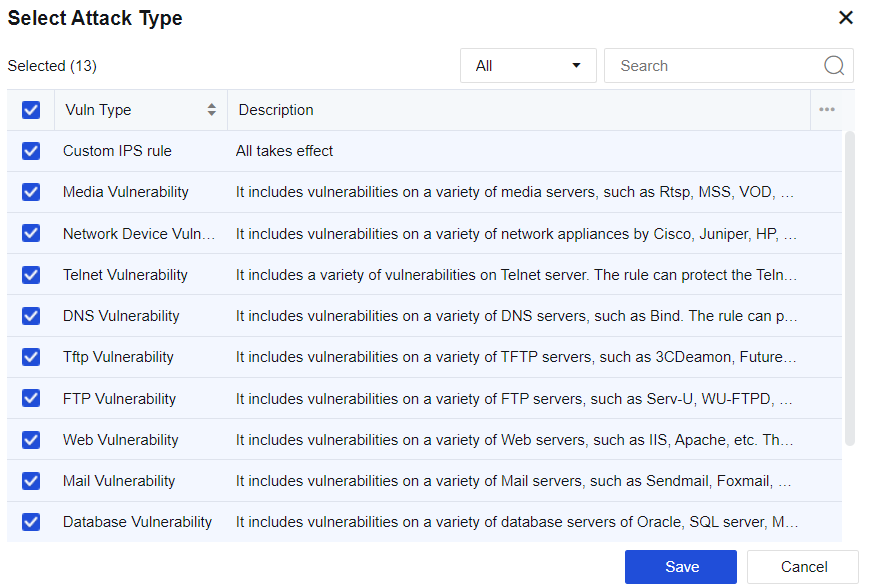The width and height of the screenshot is (876, 587).
Task: Click the Vuln Type sort arrows
Action: click(x=211, y=110)
